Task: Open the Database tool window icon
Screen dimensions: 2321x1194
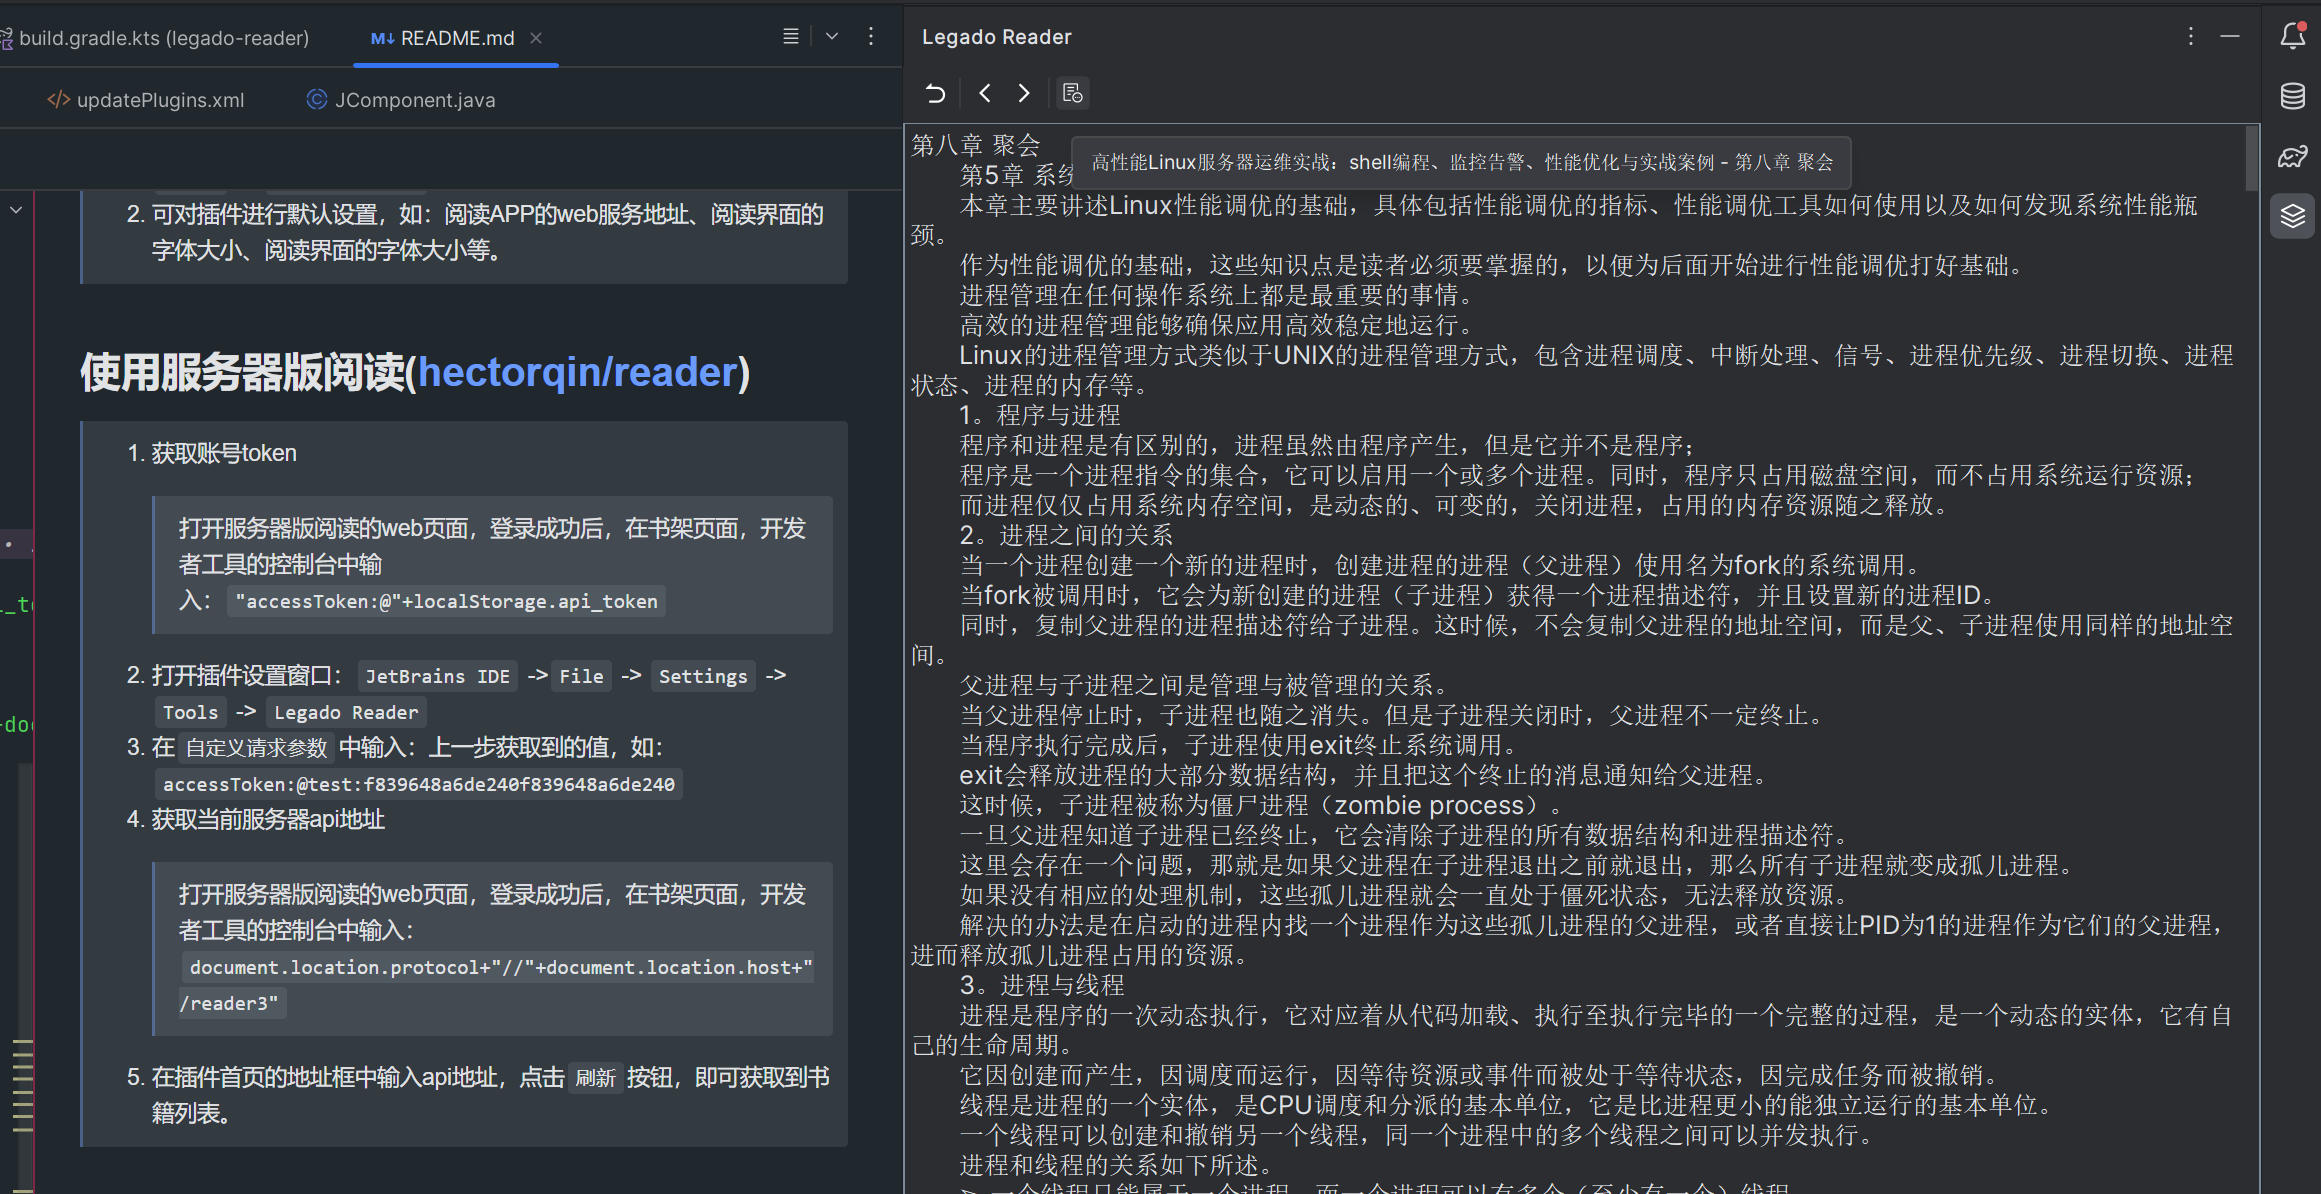Action: click(2293, 96)
